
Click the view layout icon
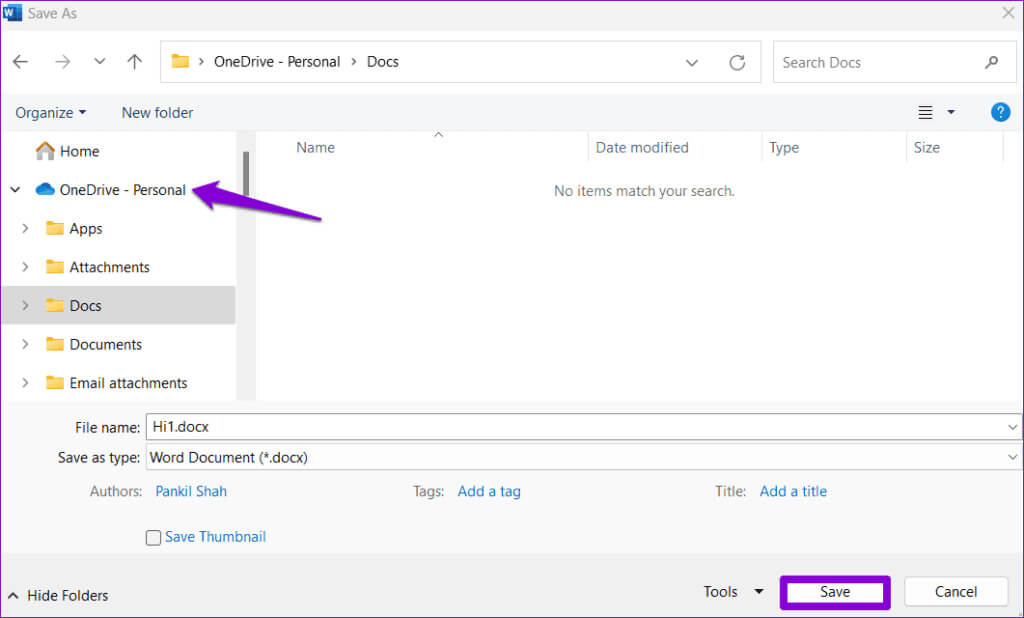926,112
